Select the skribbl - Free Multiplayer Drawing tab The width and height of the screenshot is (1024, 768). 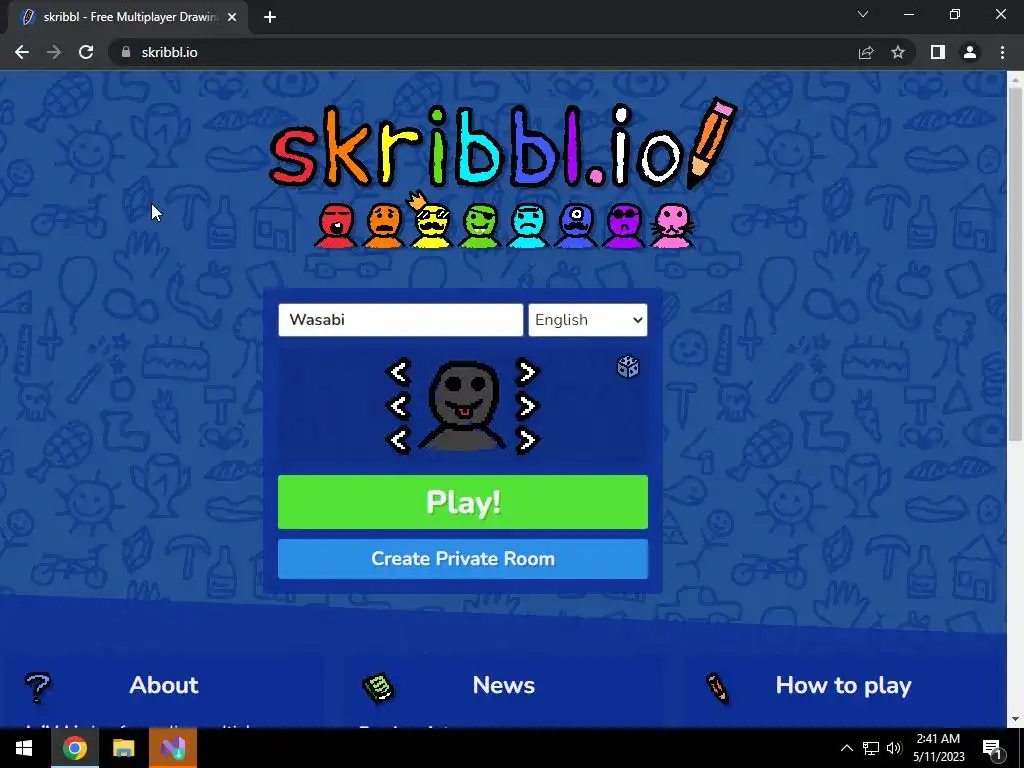(x=127, y=17)
